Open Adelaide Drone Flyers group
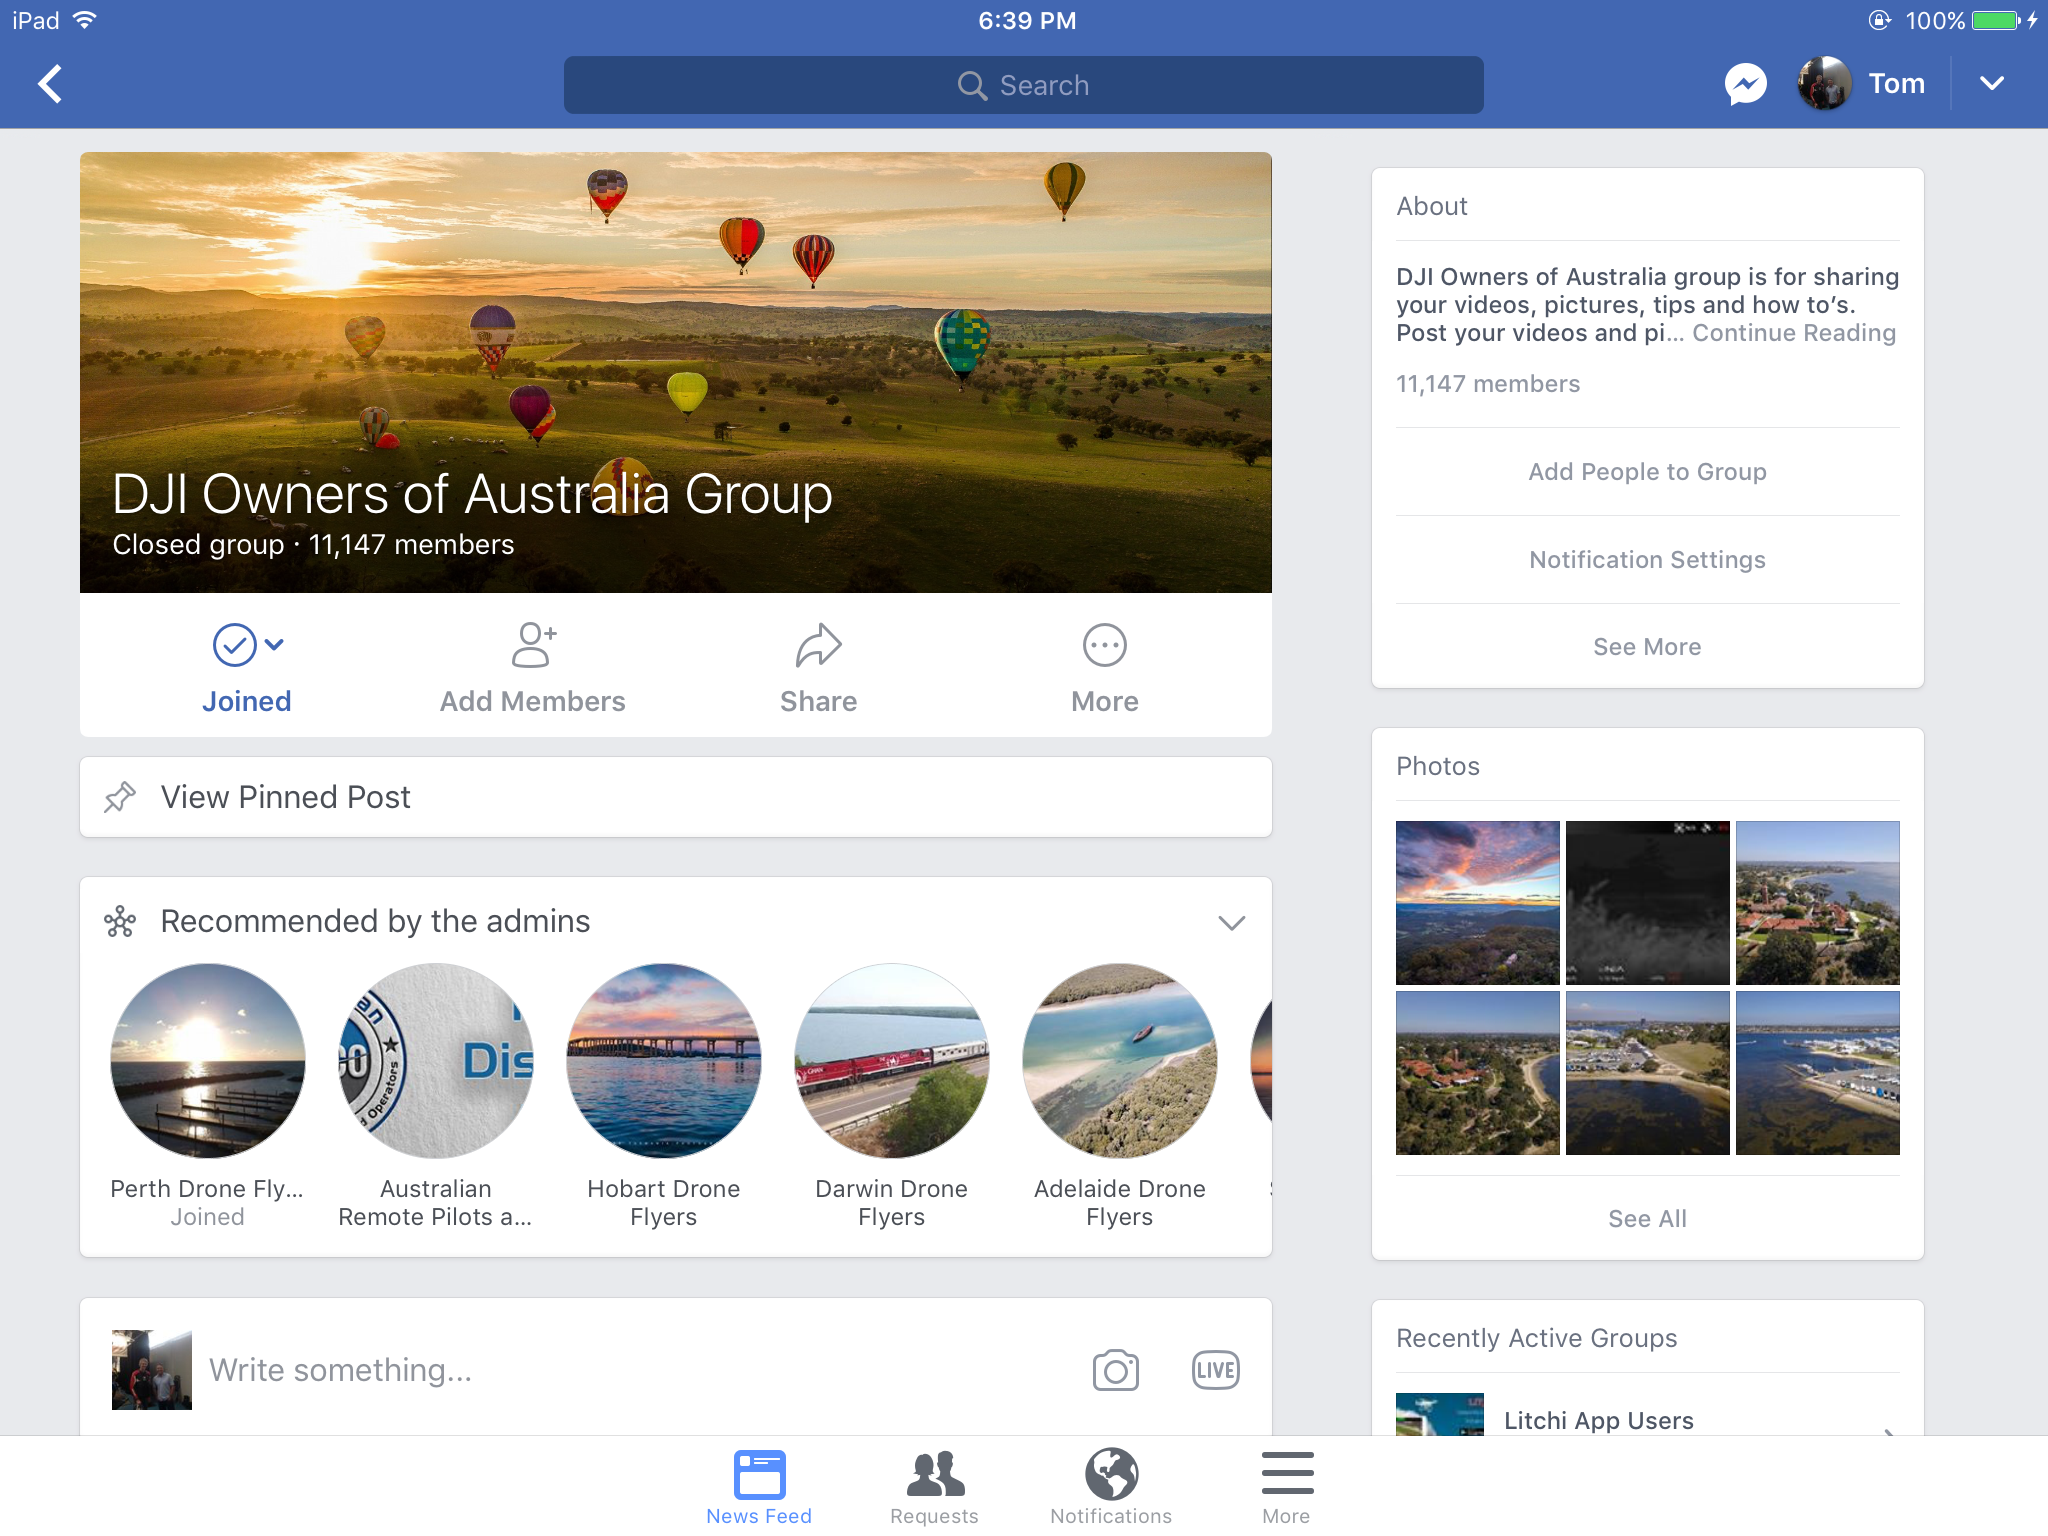Image resolution: width=2048 pixels, height=1536 pixels. coord(1119,1061)
